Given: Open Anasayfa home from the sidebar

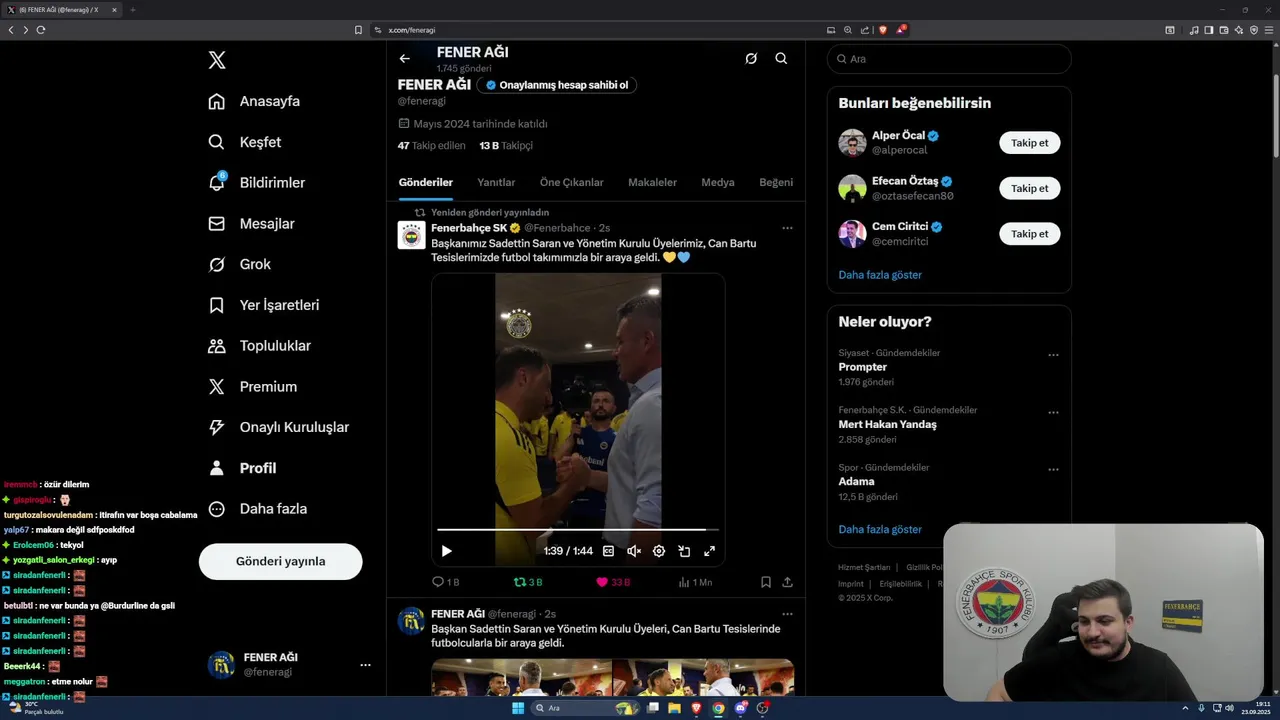Looking at the screenshot, I should coord(254,101).
